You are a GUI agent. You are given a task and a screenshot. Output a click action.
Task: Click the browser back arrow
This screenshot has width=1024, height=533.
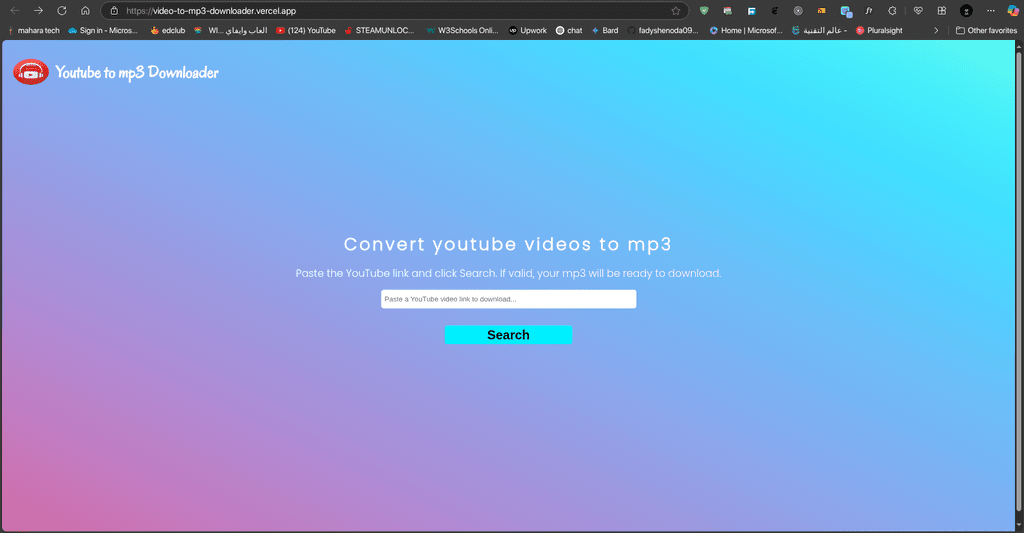(x=14, y=10)
